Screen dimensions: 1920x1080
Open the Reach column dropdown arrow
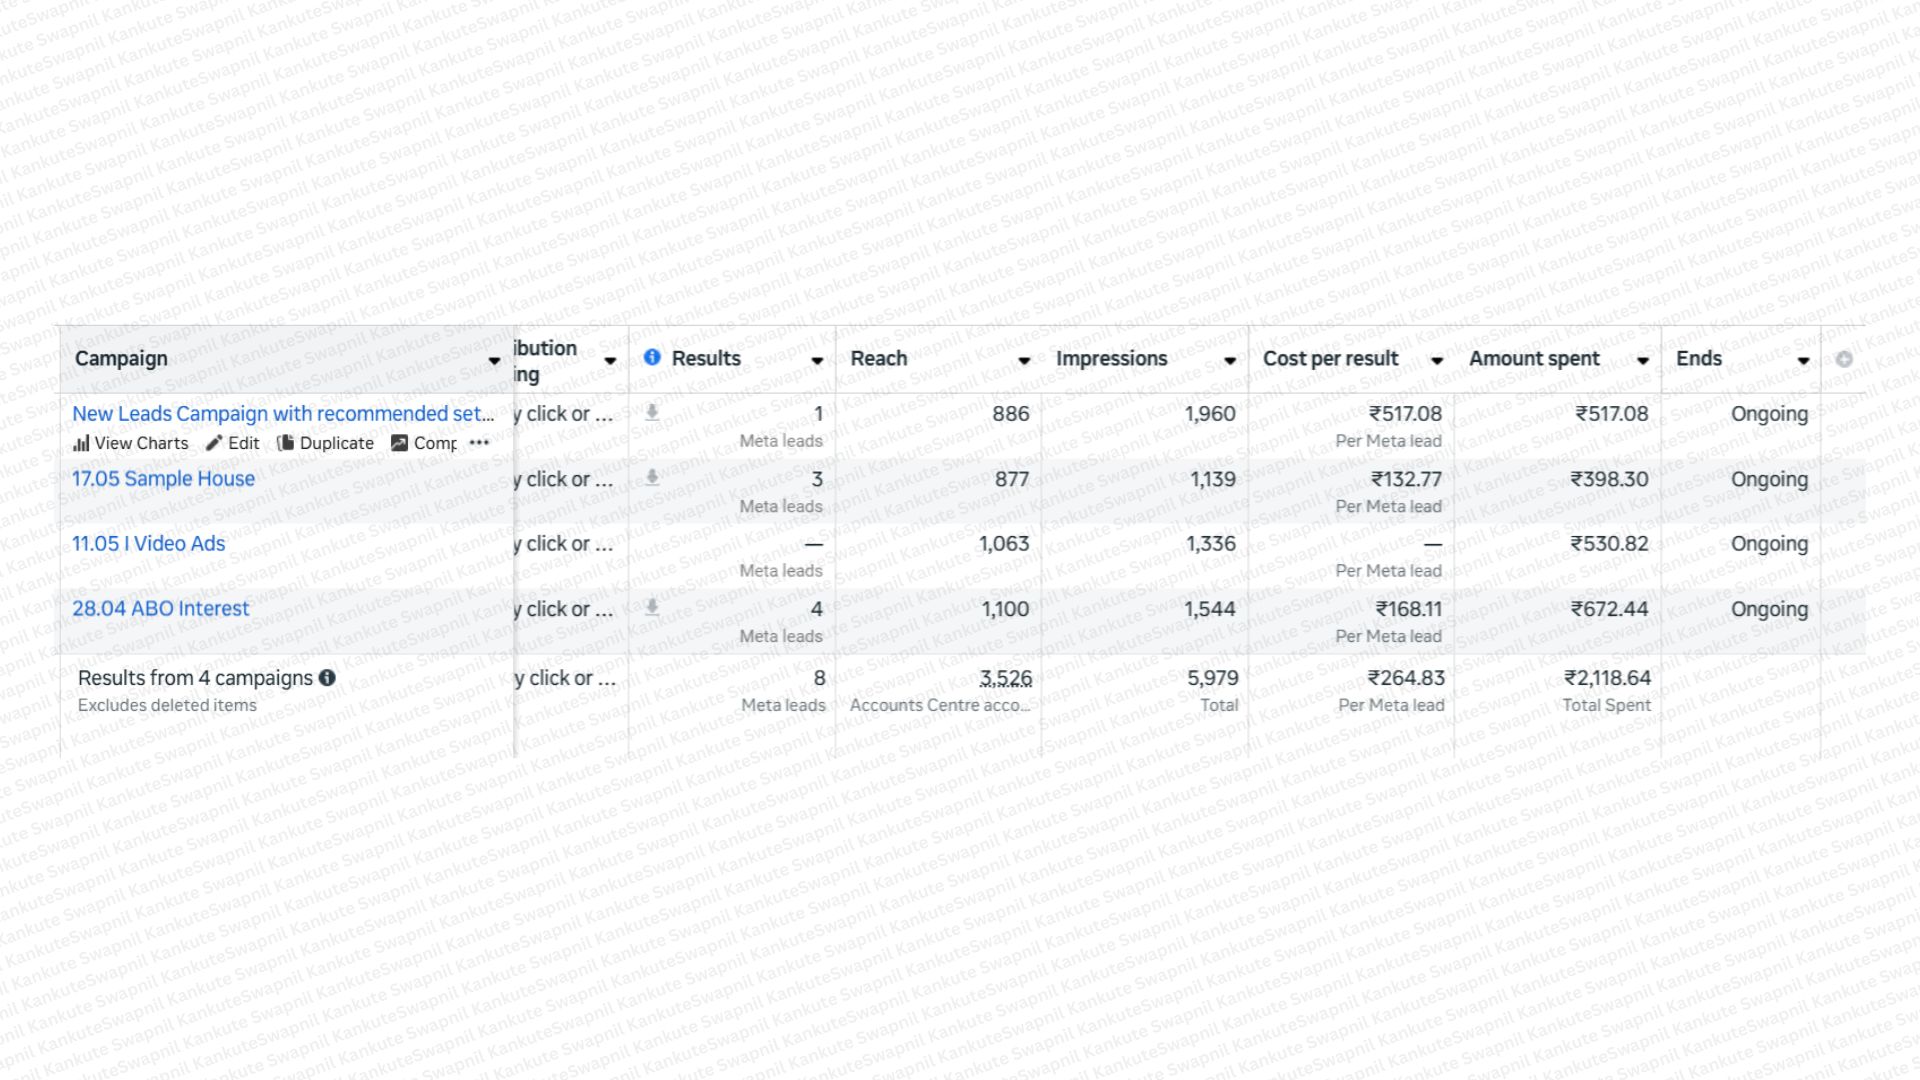pyautogui.click(x=1024, y=361)
